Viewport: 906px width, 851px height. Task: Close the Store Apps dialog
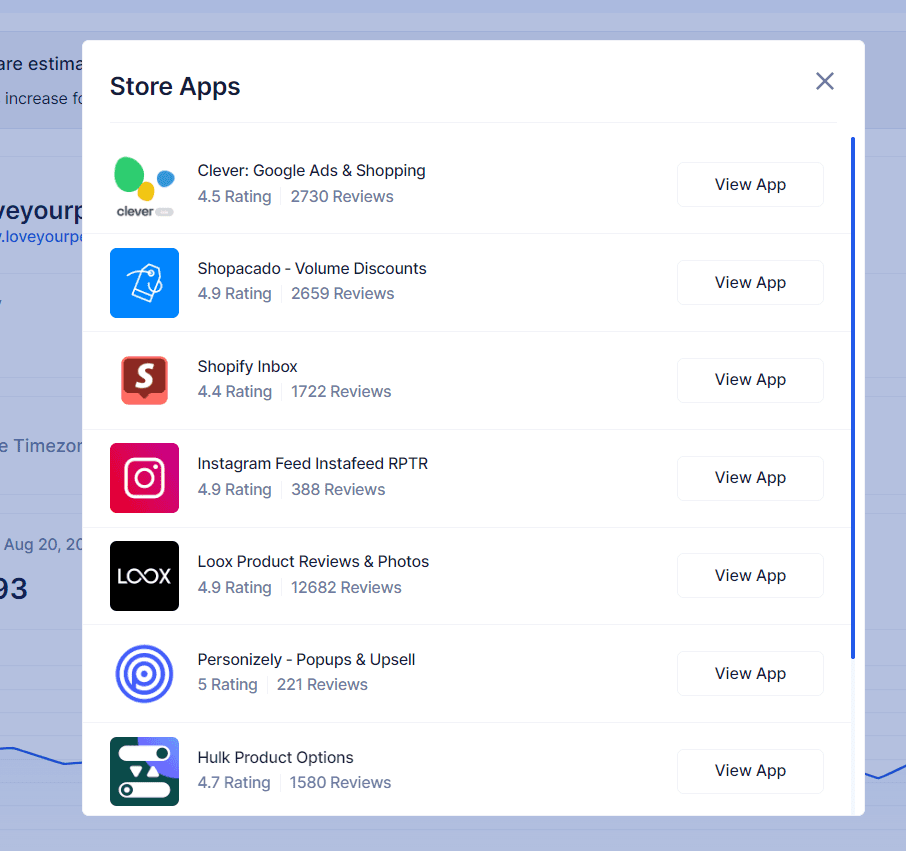825,81
